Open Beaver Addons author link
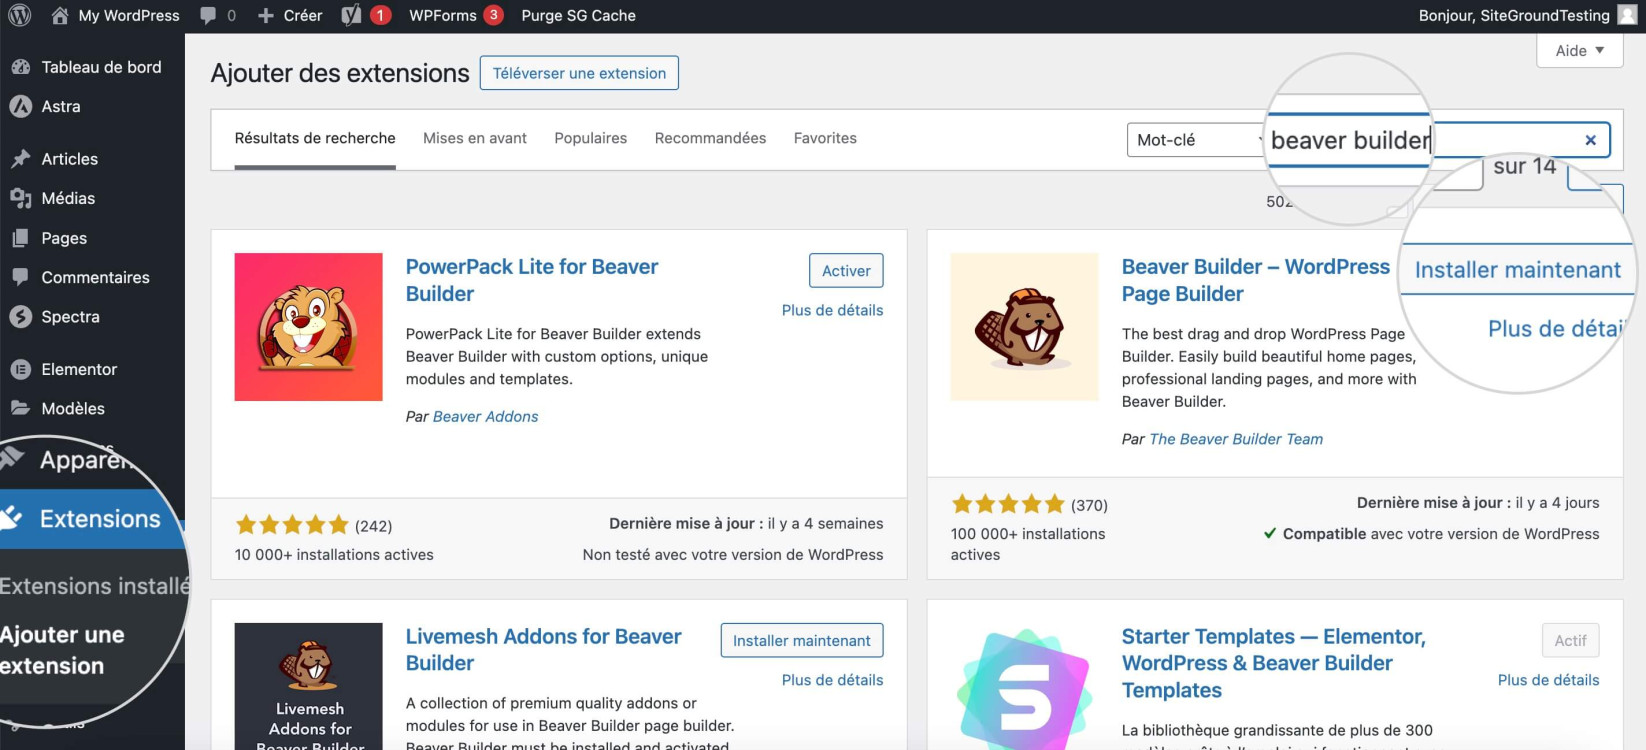 point(485,416)
